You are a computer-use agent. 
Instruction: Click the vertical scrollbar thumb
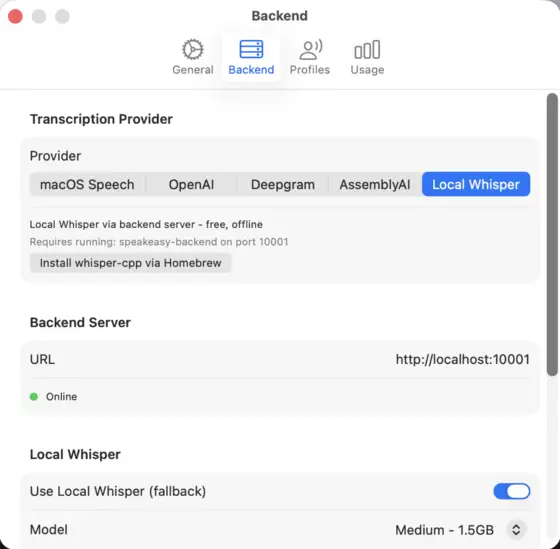pos(552,235)
